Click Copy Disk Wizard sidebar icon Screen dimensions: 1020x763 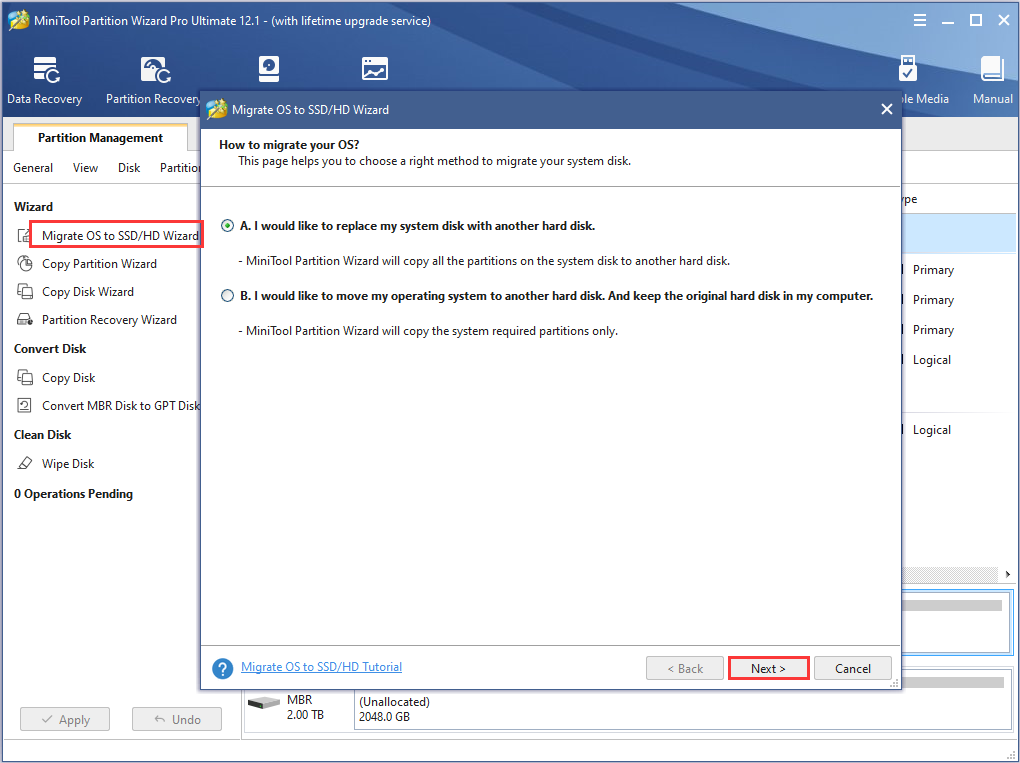(x=25, y=291)
